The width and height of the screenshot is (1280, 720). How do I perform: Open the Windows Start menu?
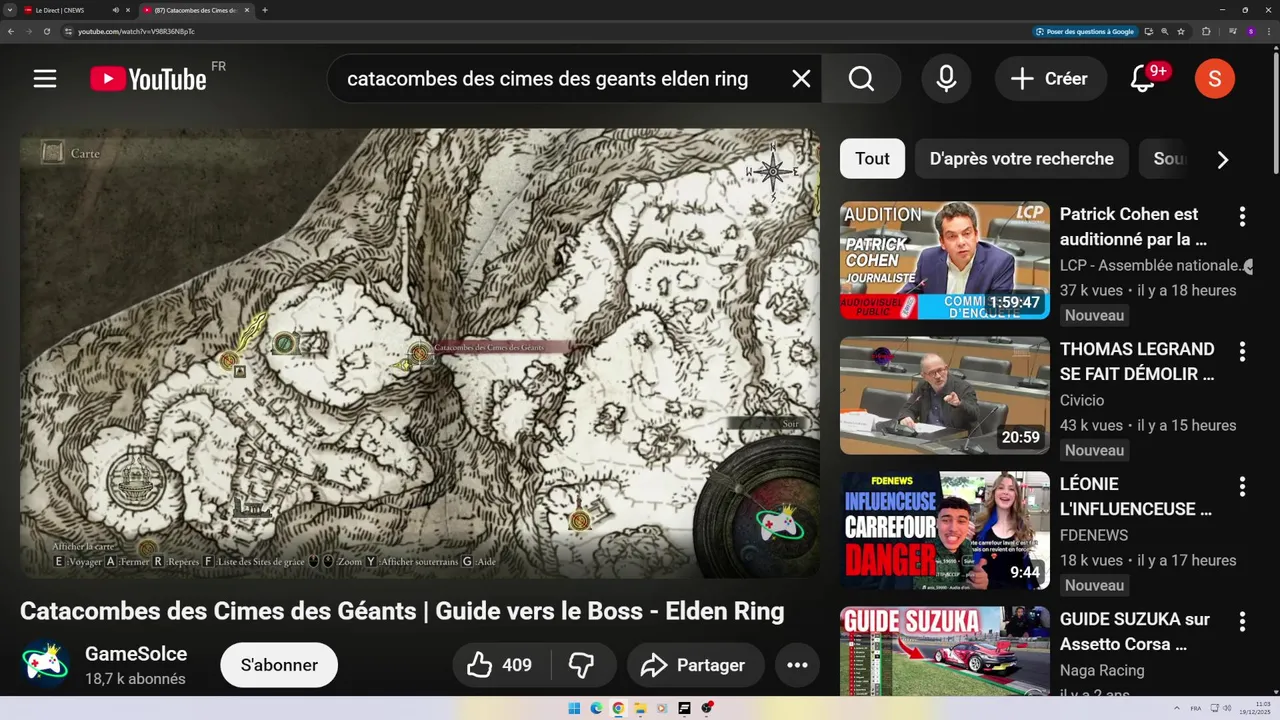coord(574,708)
